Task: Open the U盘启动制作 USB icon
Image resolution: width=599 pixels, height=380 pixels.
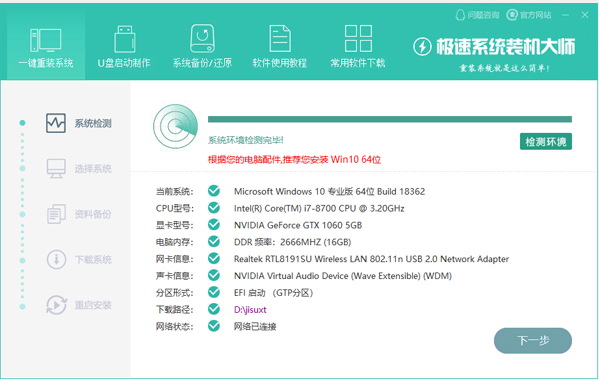Action: (x=125, y=39)
